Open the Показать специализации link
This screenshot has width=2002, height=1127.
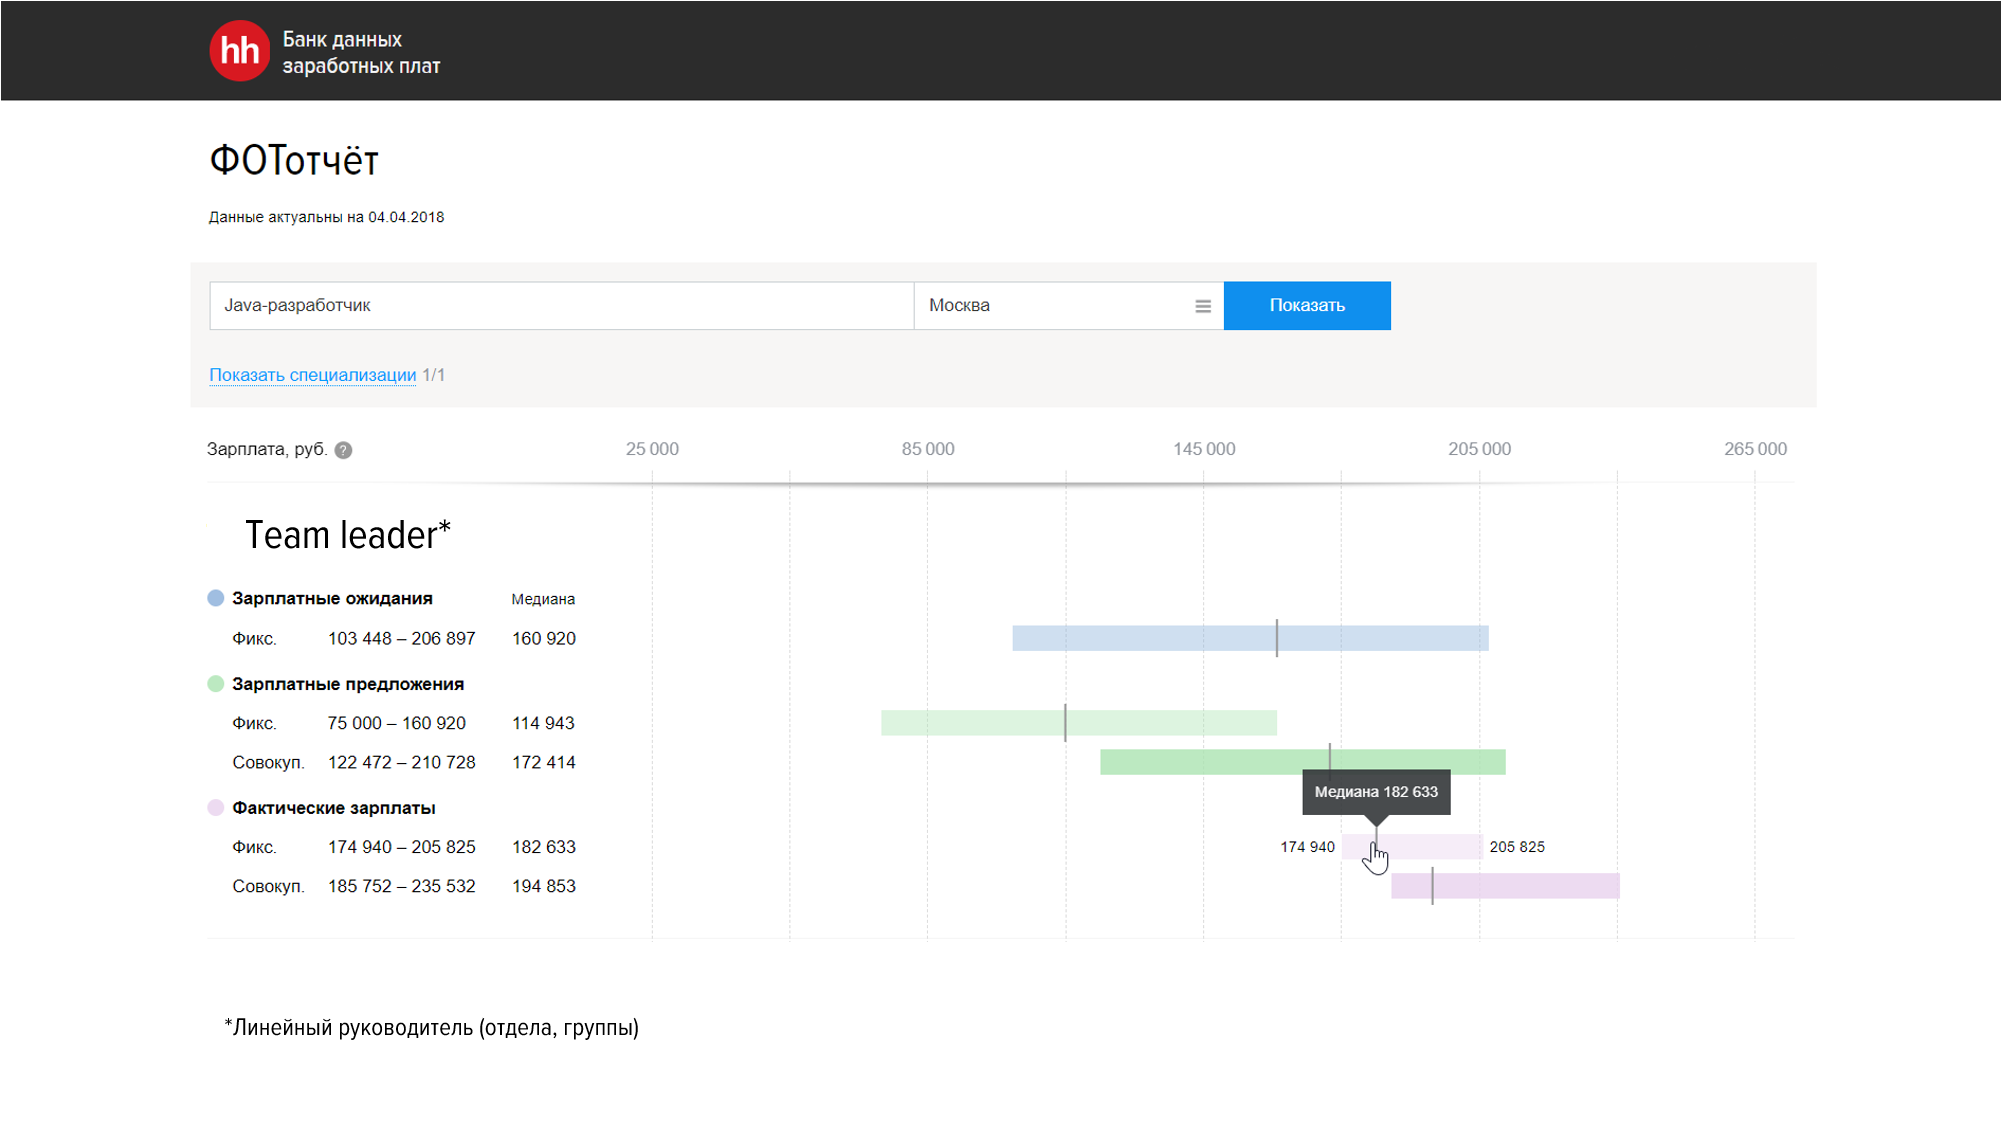(x=312, y=375)
